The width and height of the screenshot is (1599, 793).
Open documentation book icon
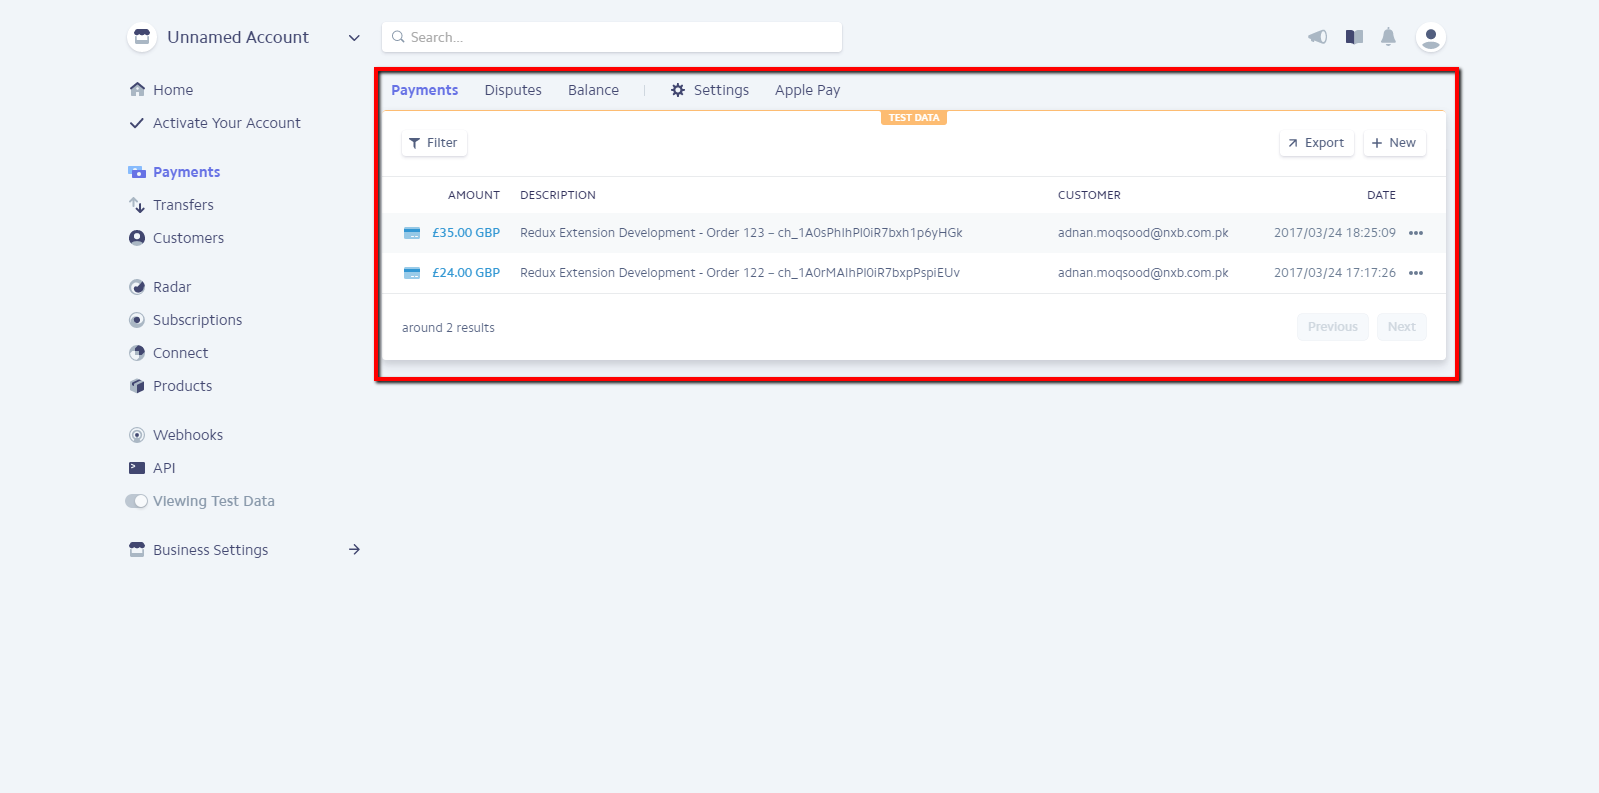[x=1354, y=37]
